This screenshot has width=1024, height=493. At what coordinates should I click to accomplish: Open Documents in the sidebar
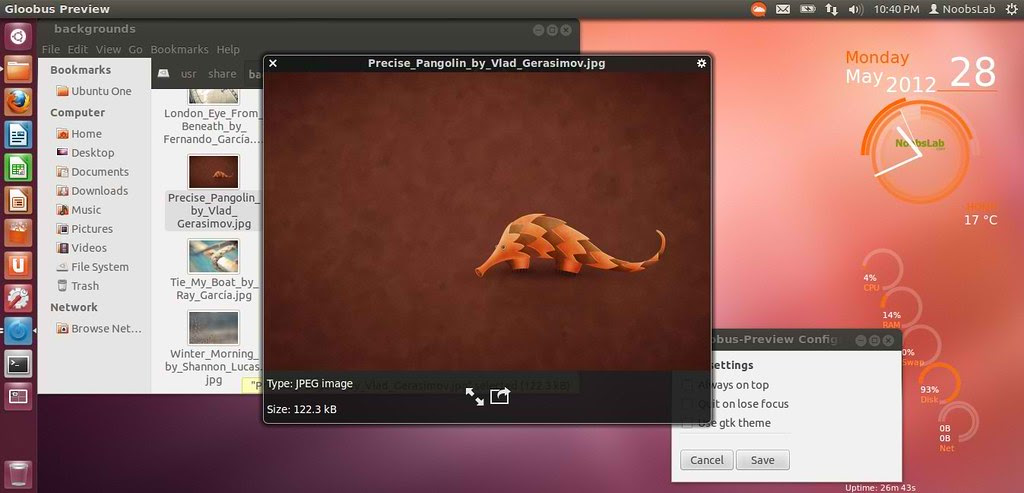[x=92, y=171]
